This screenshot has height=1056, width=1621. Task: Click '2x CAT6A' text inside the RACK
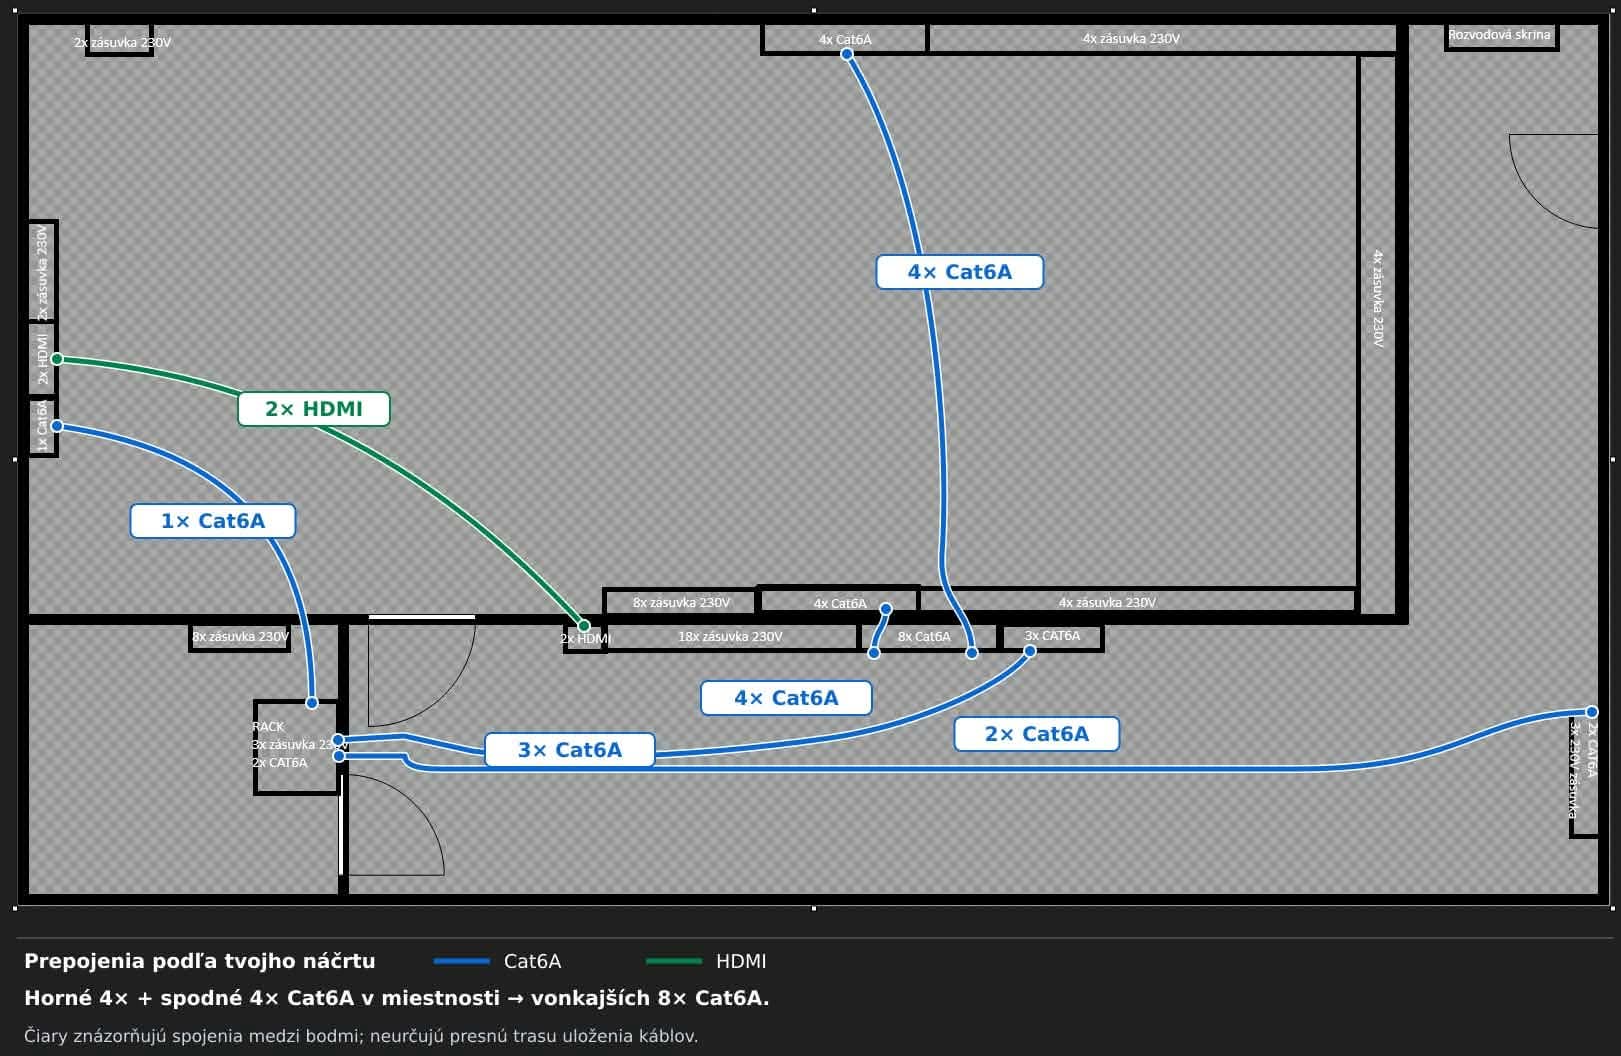pyautogui.click(x=280, y=763)
